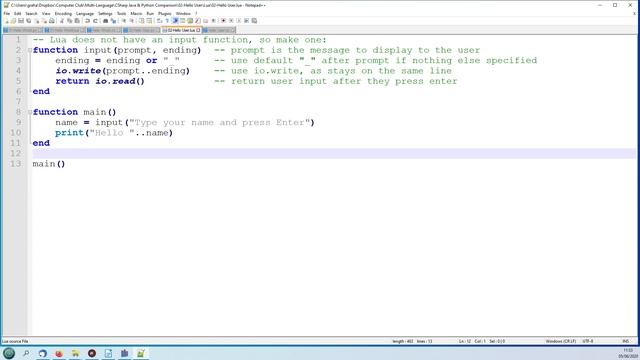
Task: Click the Copy toolbar icon
Action: click(x=69, y=20)
